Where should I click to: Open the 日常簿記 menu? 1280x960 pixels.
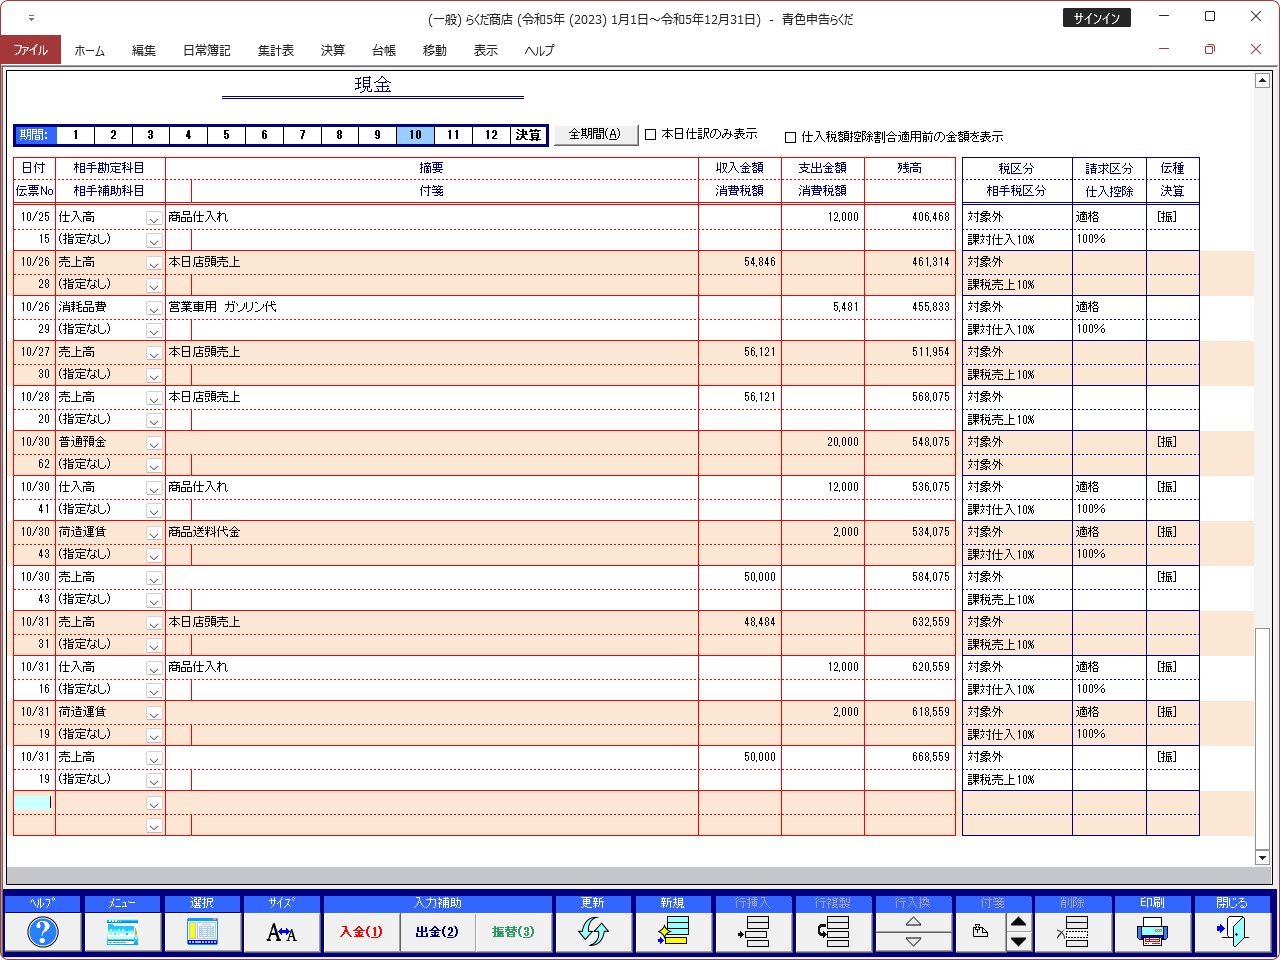(x=206, y=50)
